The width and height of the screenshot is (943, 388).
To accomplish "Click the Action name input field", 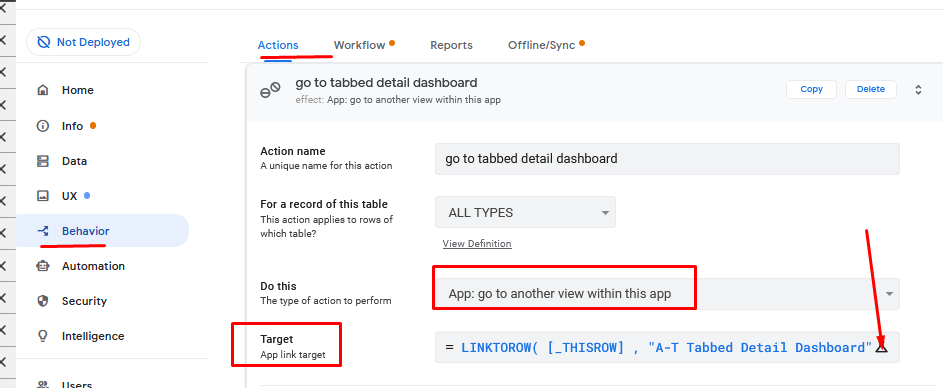I will (667, 159).
